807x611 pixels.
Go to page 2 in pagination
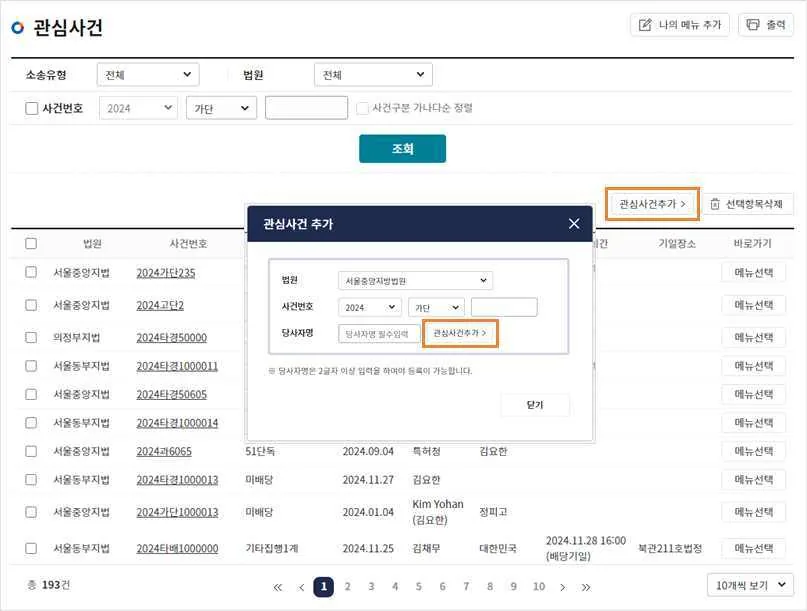pos(347,586)
